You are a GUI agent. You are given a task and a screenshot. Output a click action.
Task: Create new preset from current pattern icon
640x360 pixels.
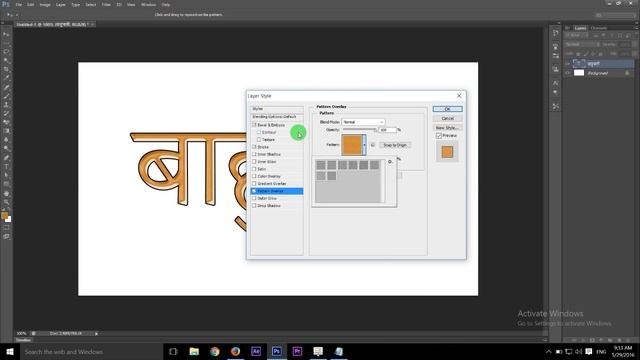[x=373, y=145]
